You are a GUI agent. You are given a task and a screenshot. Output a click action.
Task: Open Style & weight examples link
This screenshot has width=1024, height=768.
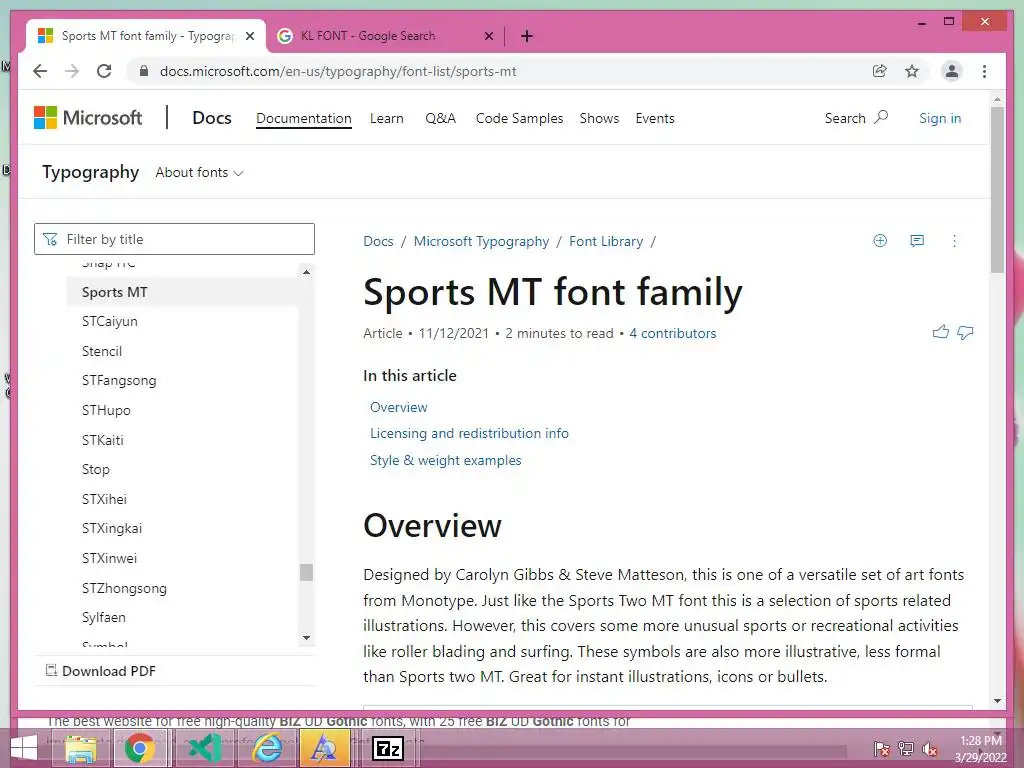[x=445, y=460]
